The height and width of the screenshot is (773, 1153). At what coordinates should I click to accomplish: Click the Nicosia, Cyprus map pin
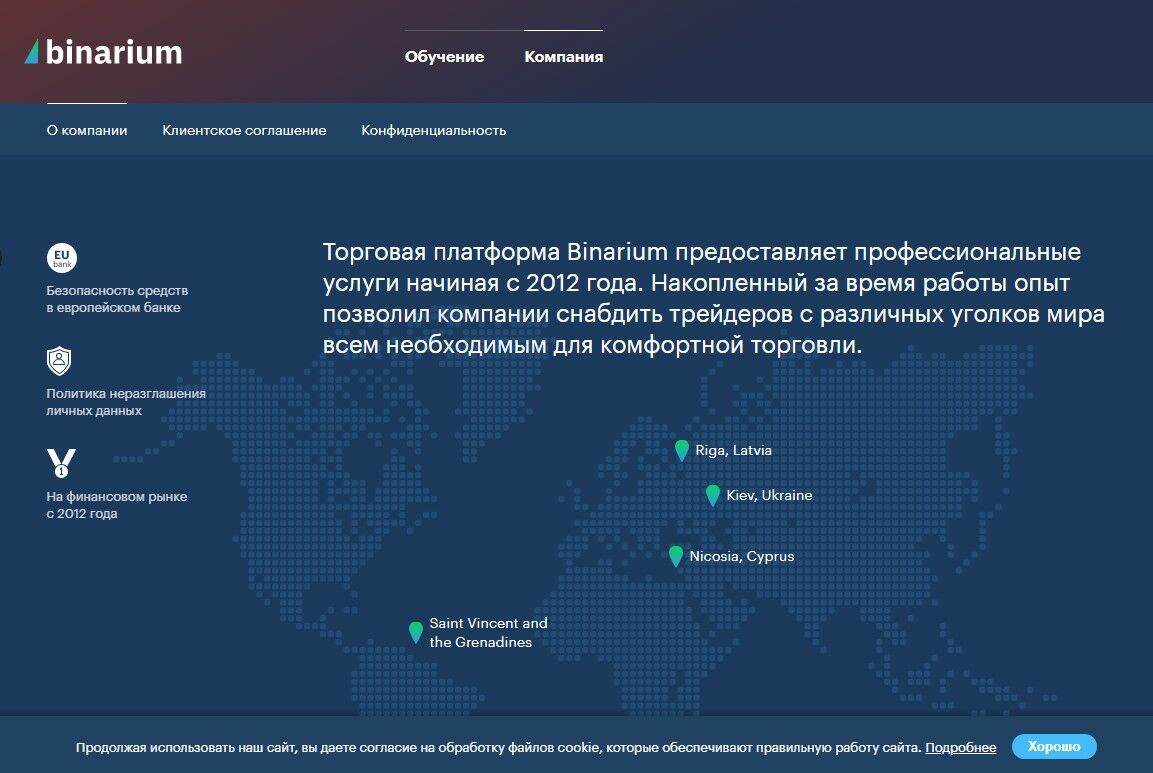pyautogui.click(x=676, y=556)
